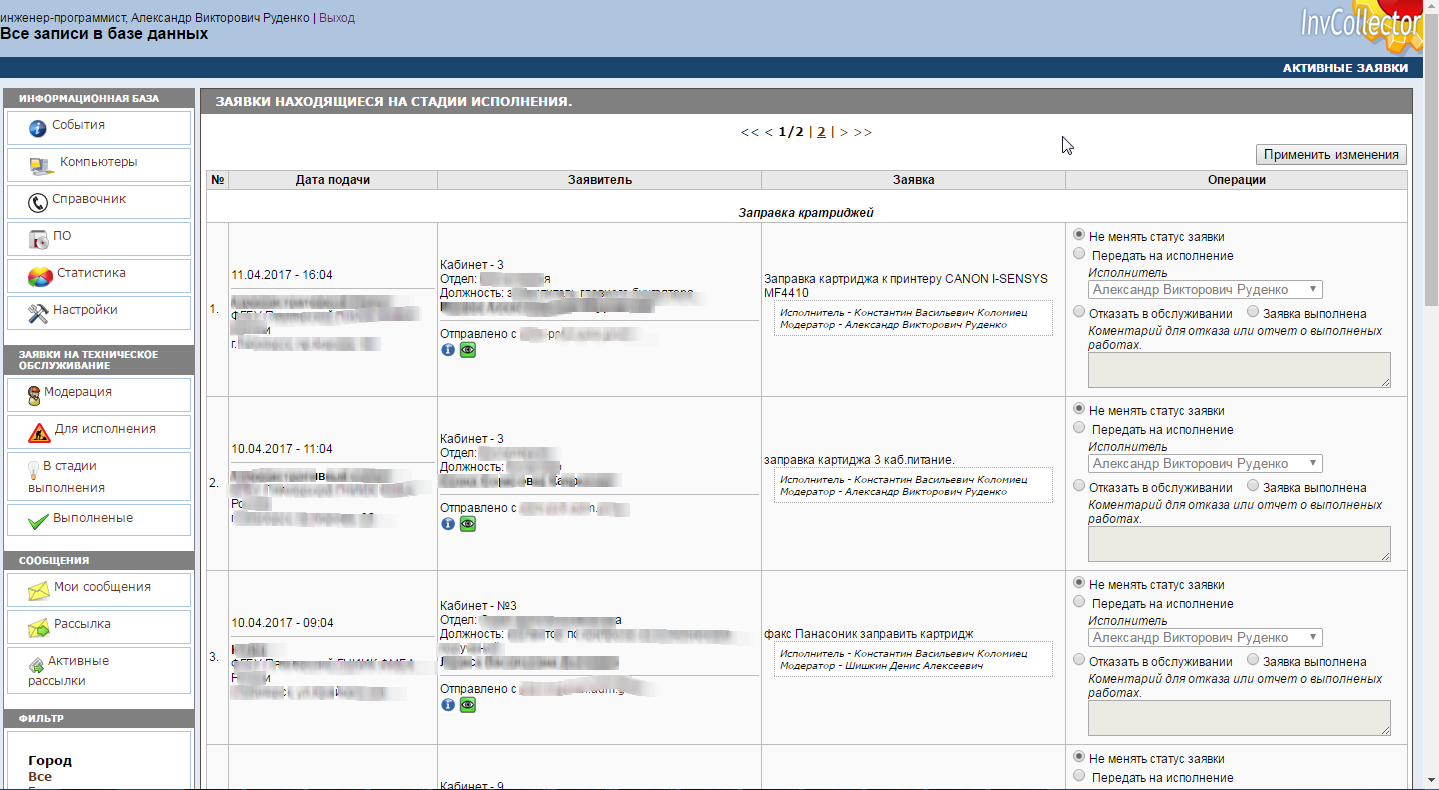Select 'Передать на исполнение' for request 1
This screenshot has height=790, width=1439.
[x=1079, y=254]
